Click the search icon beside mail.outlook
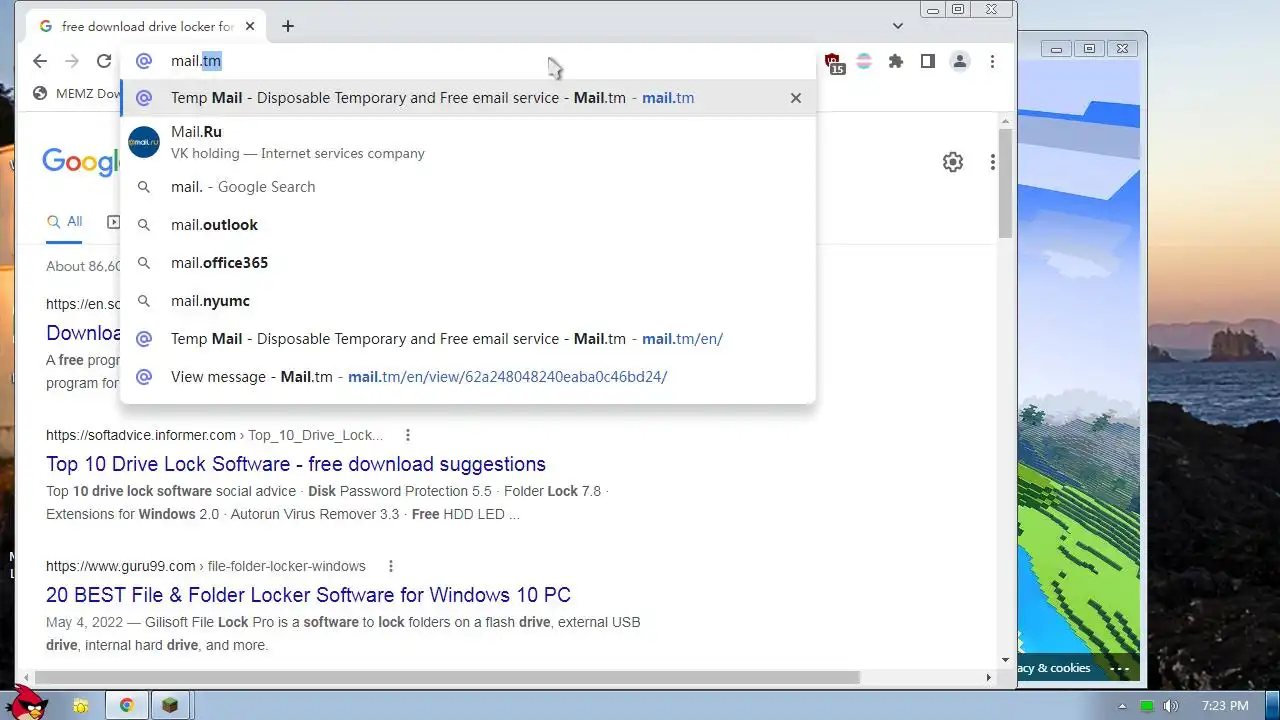Image resolution: width=1280 pixels, height=720 pixels. coord(144,225)
